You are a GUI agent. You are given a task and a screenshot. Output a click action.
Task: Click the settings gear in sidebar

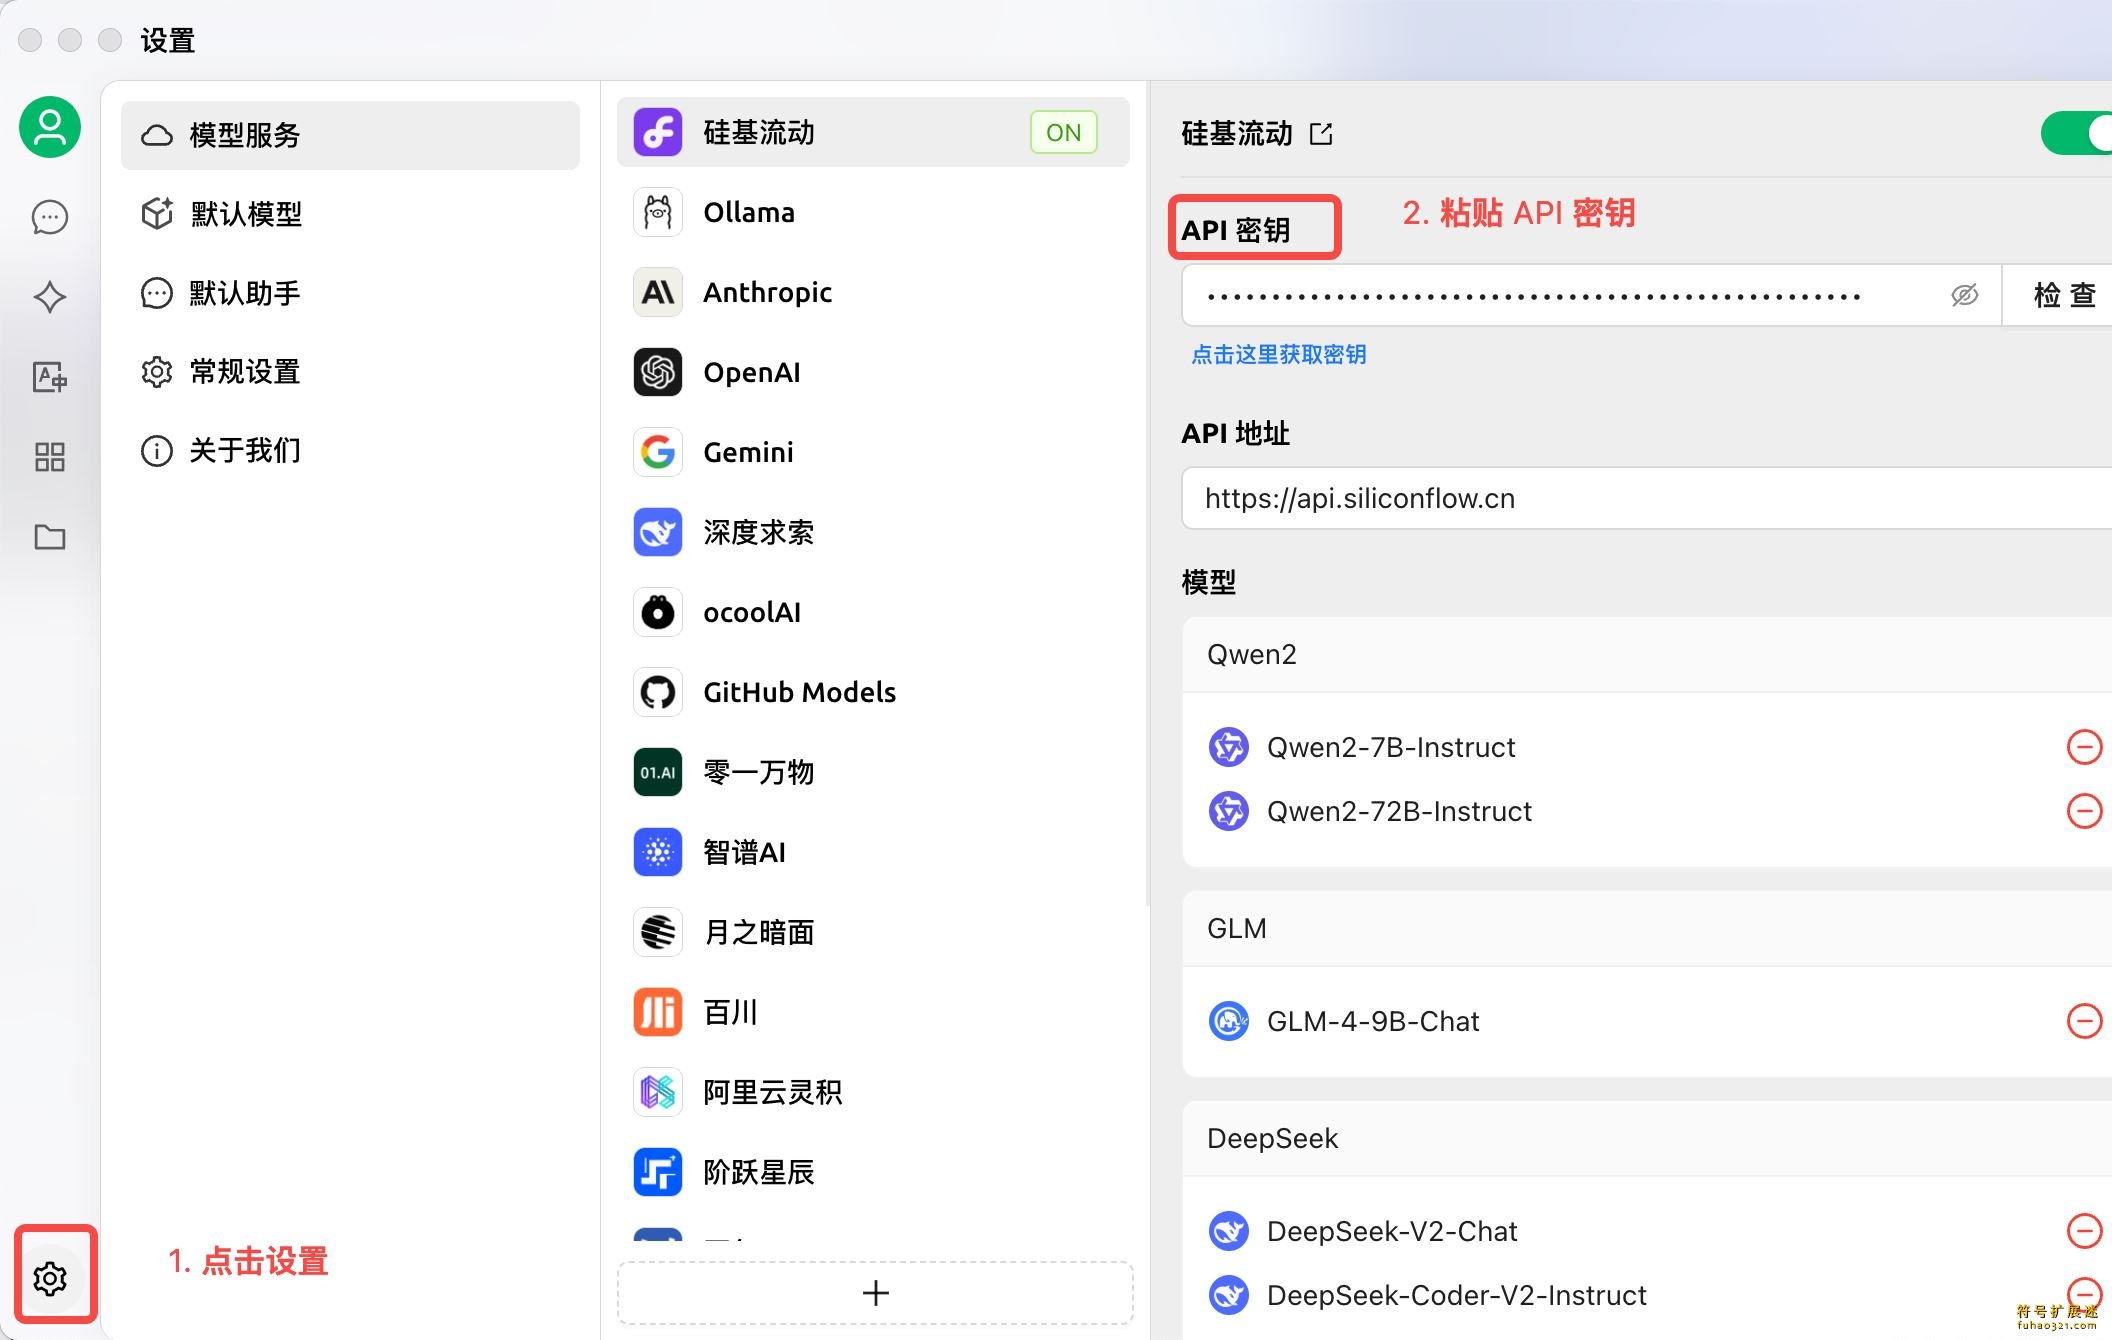(x=50, y=1277)
